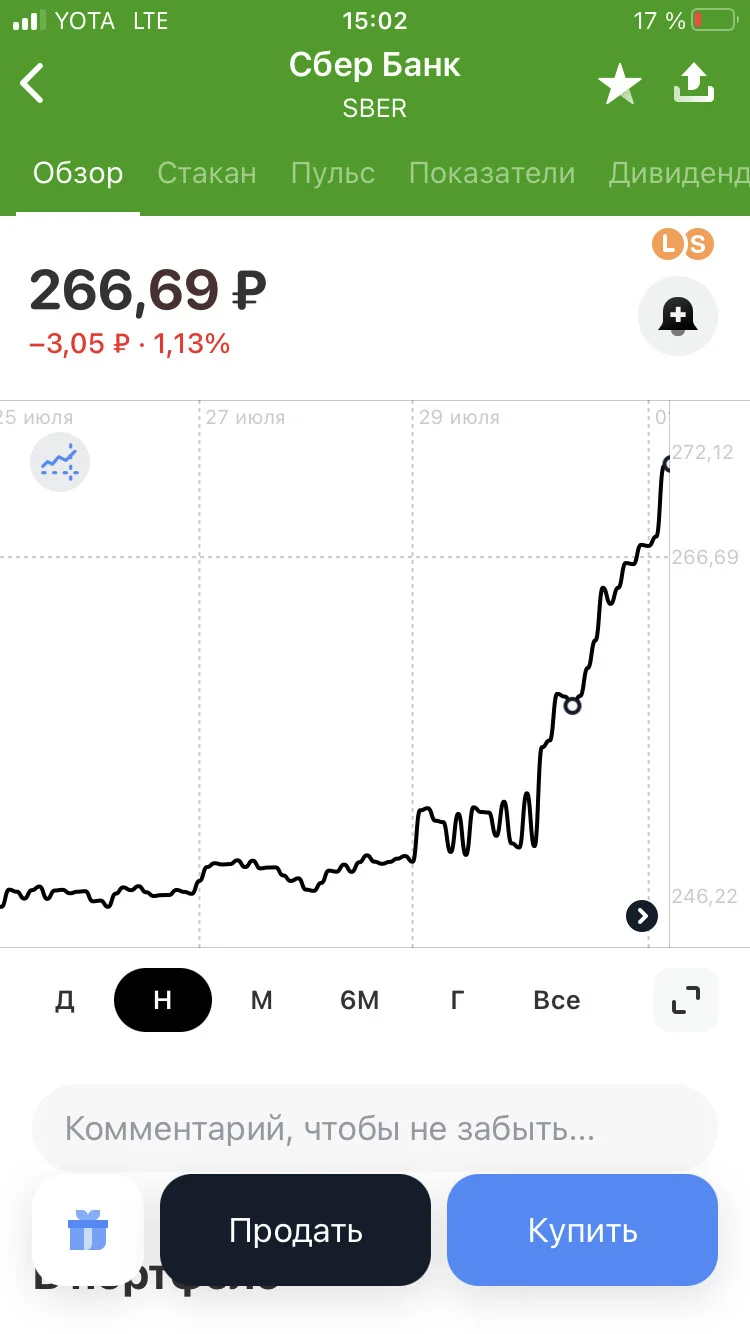Tap the orange S badge
The height and width of the screenshot is (1334, 750).
[698, 243]
